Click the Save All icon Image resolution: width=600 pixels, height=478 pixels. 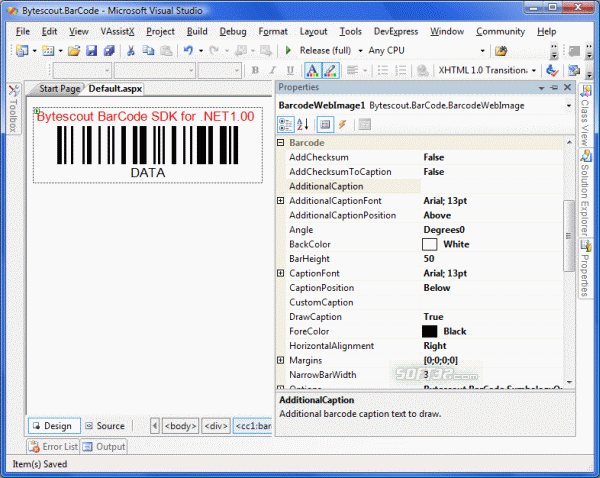pos(109,51)
